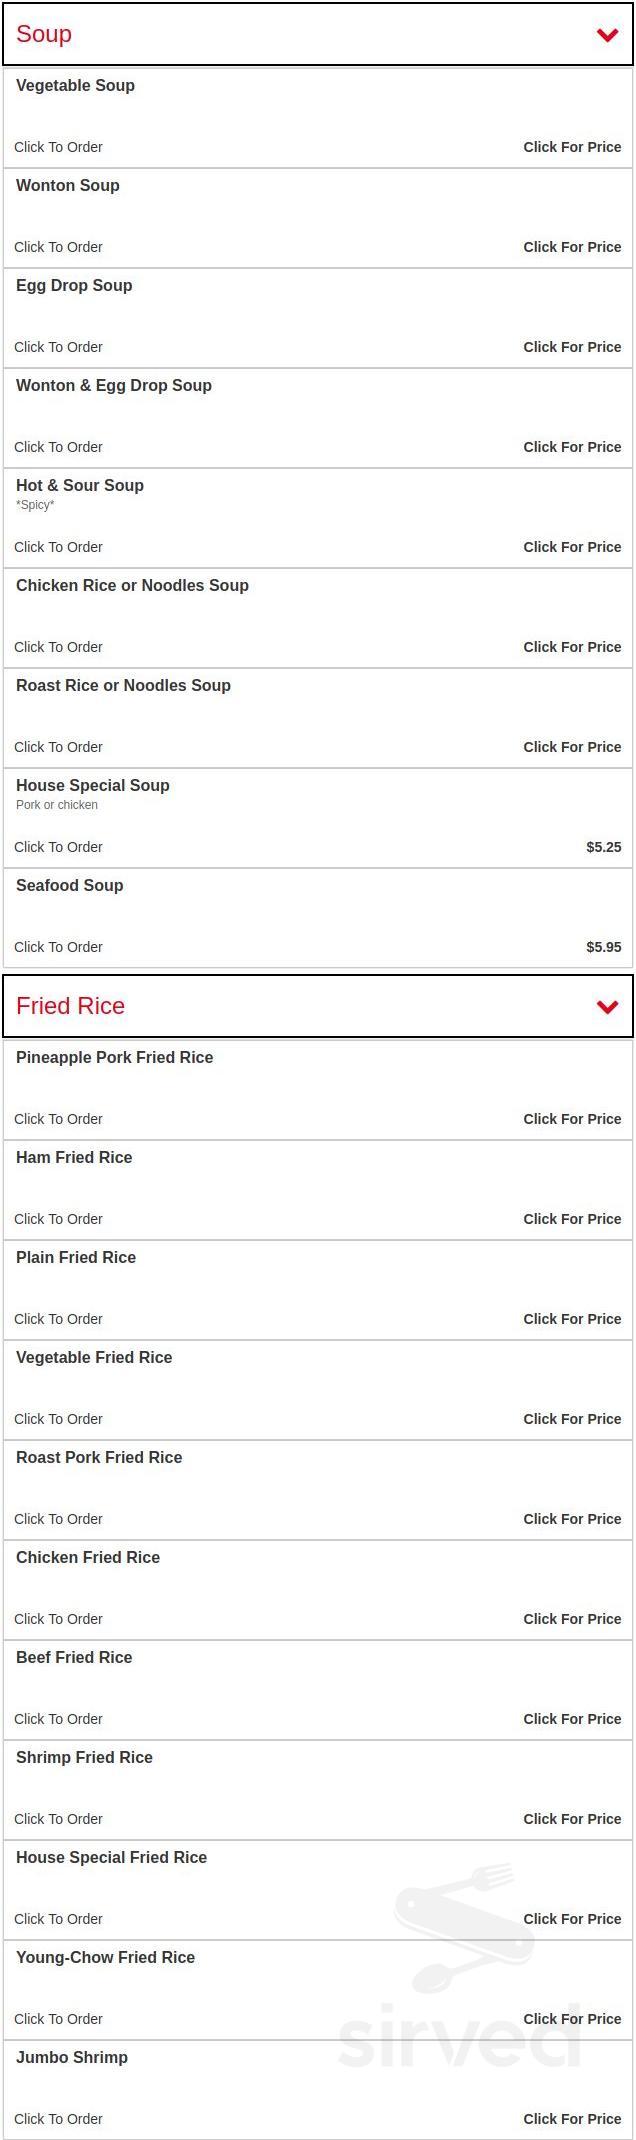Click the $5.95 Seafood Soup price

tap(603, 947)
